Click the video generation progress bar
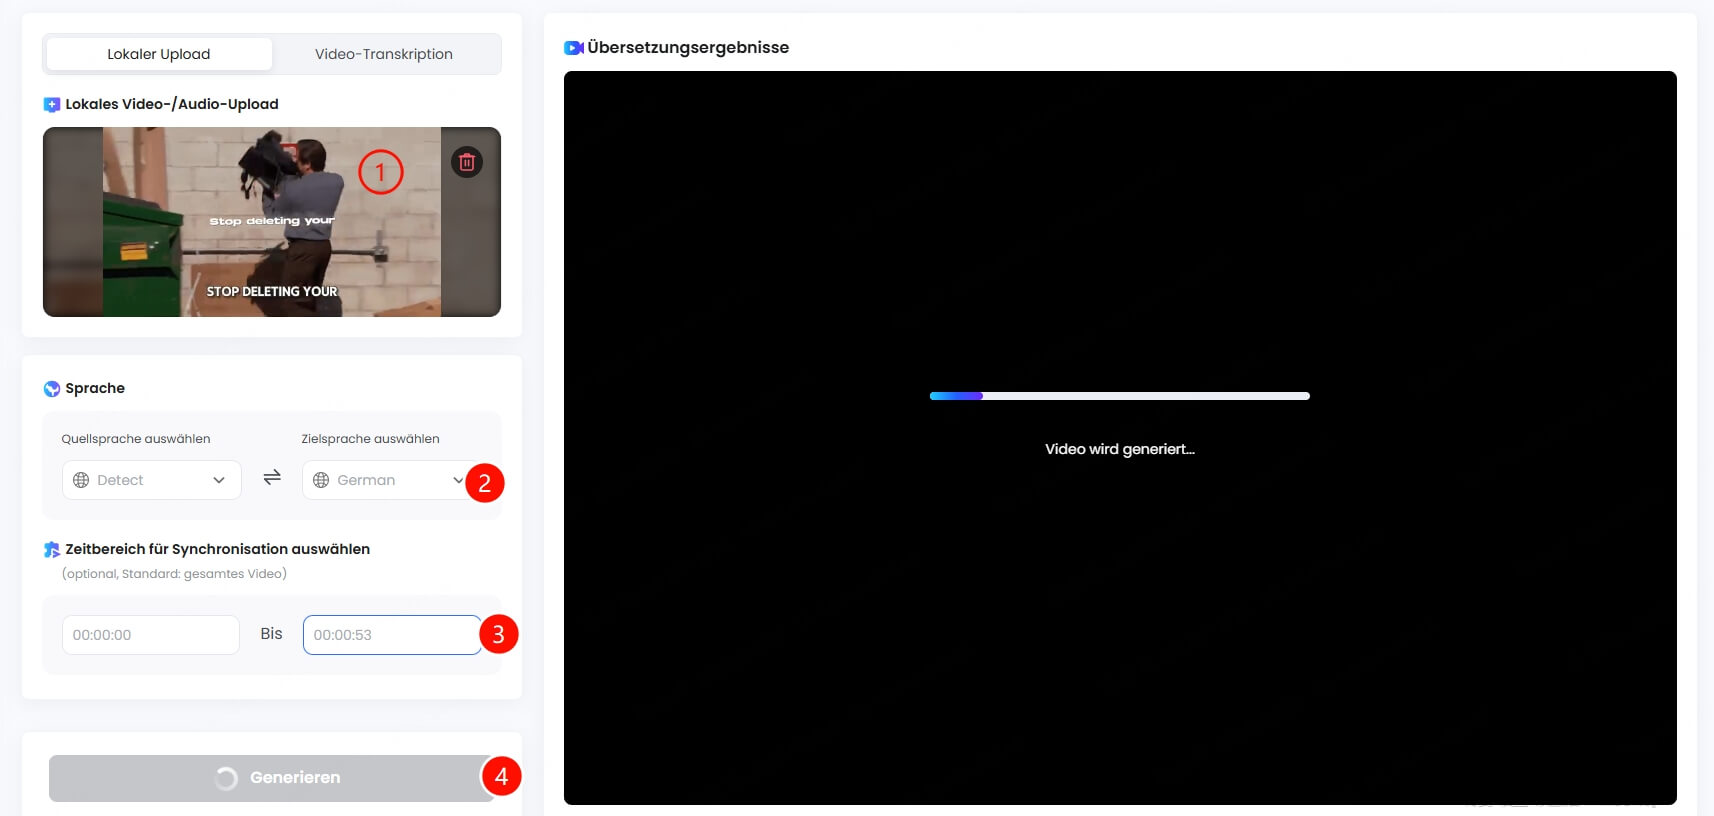Viewport: 1714px width, 816px height. click(1119, 396)
